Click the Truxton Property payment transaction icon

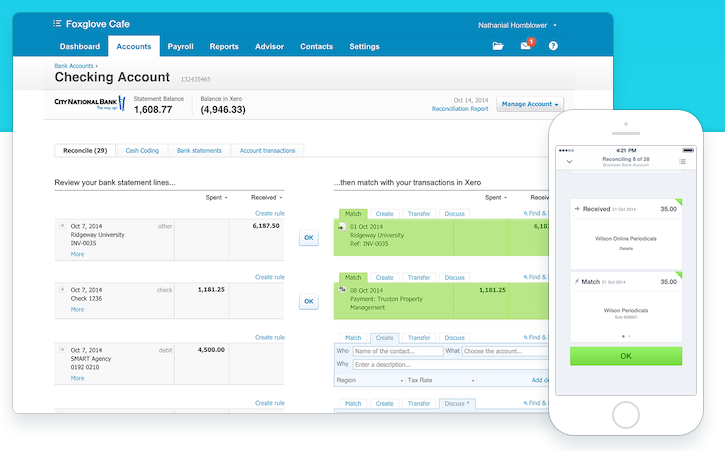(342, 290)
